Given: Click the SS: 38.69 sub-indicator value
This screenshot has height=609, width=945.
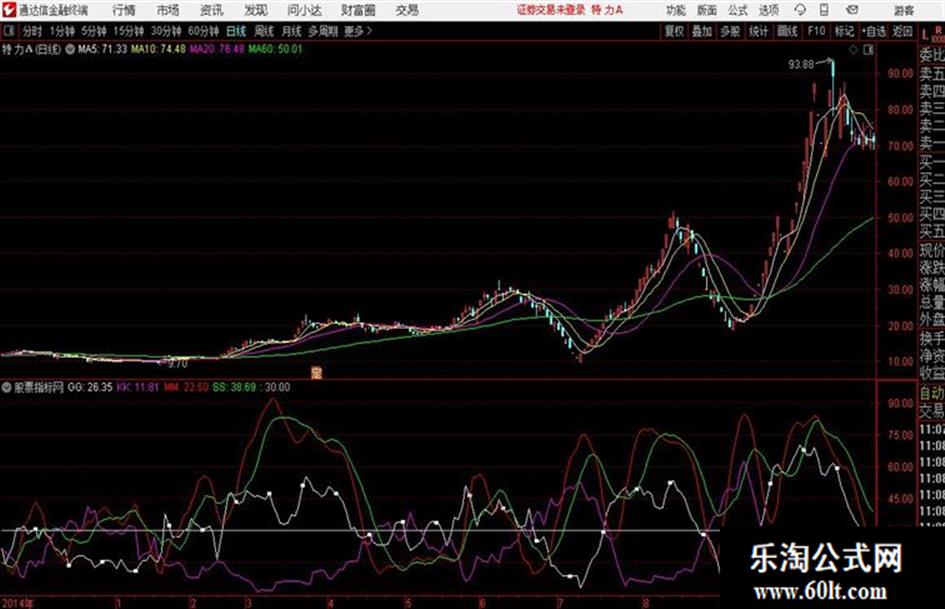Looking at the screenshot, I should (234, 387).
